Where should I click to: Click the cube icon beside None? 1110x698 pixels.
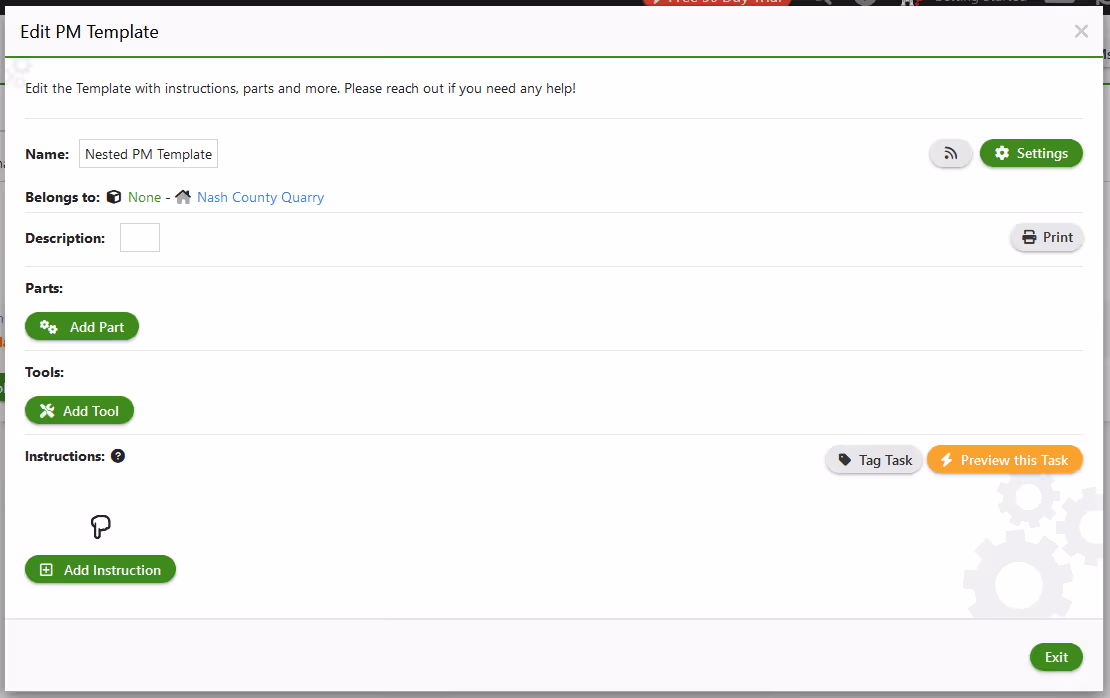click(x=114, y=197)
